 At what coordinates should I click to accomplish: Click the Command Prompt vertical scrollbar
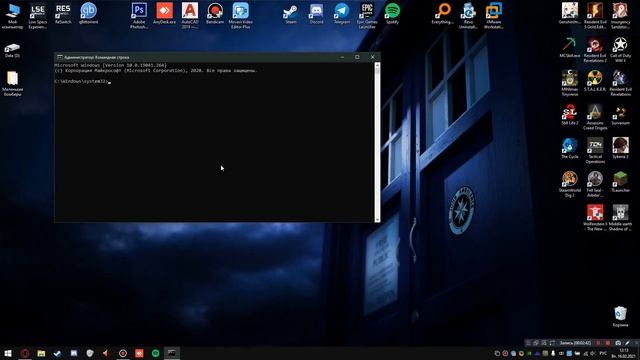click(377, 142)
